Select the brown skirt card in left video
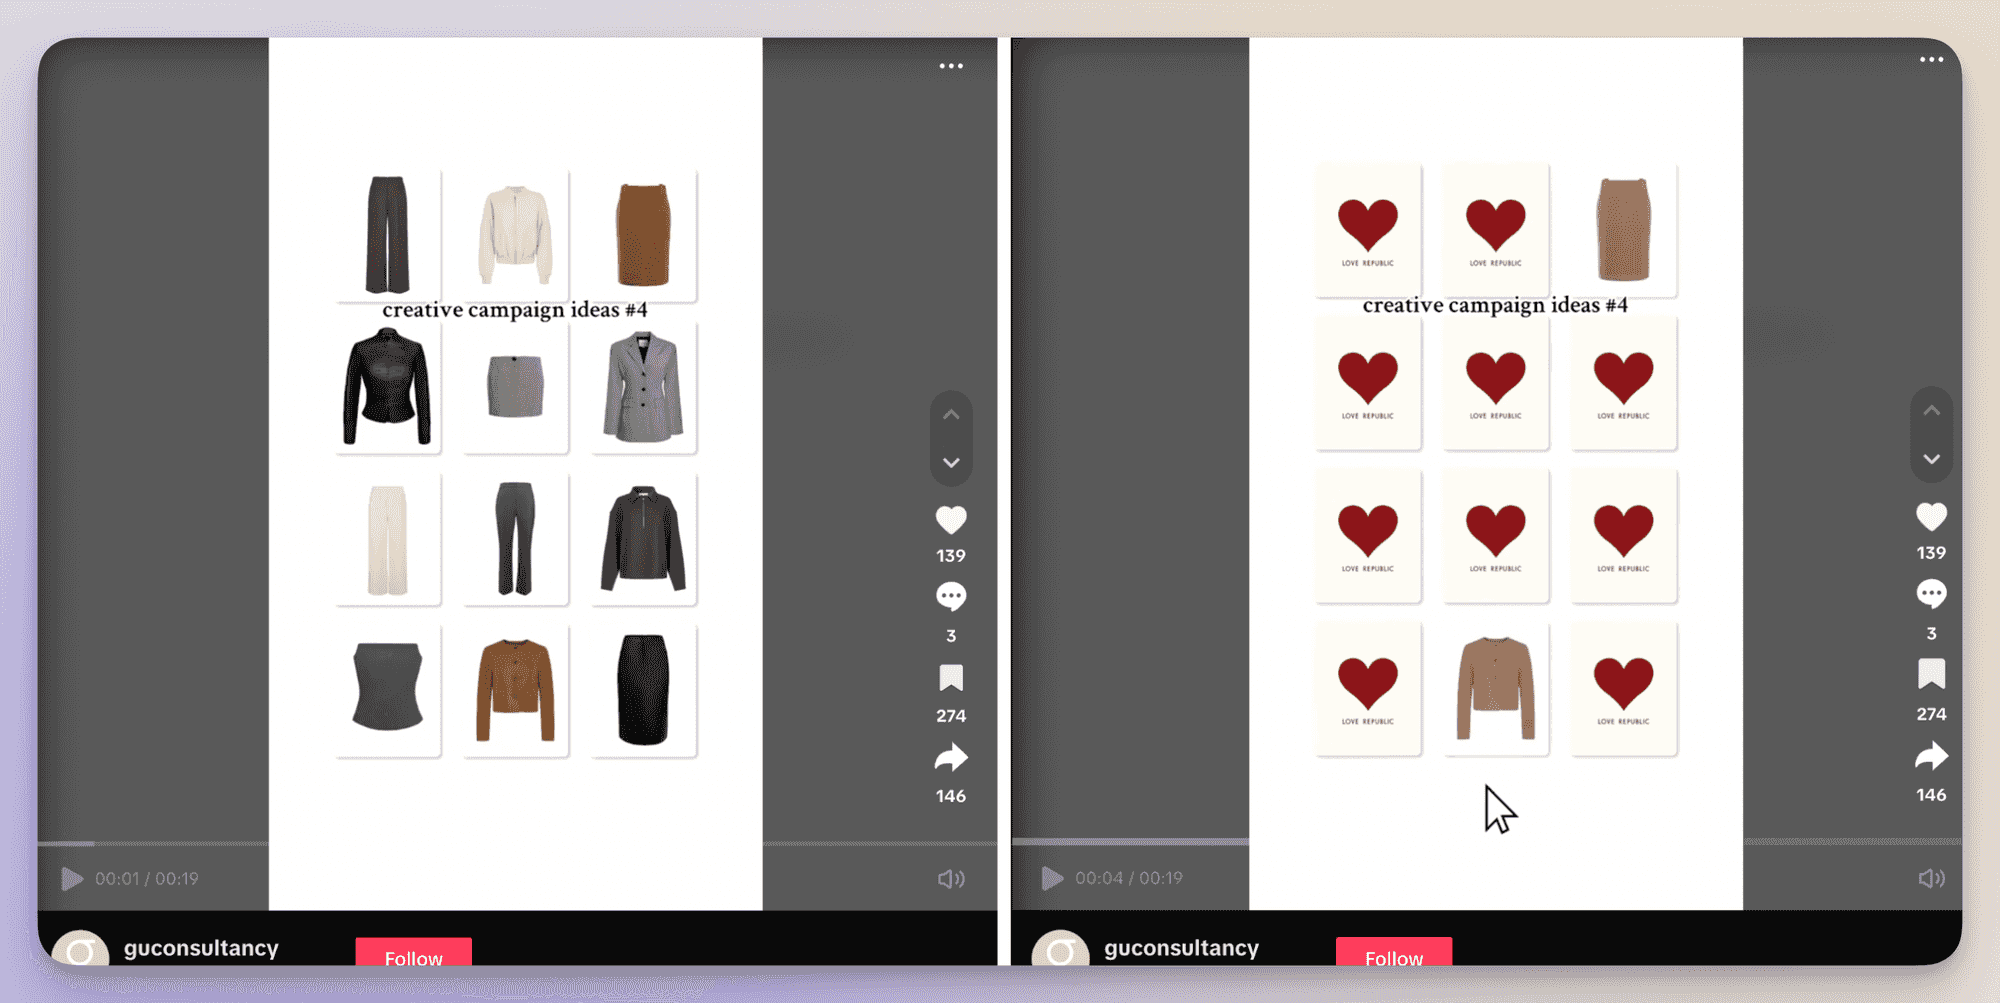This screenshot has height=1003, width=2000. click(643, 235)
